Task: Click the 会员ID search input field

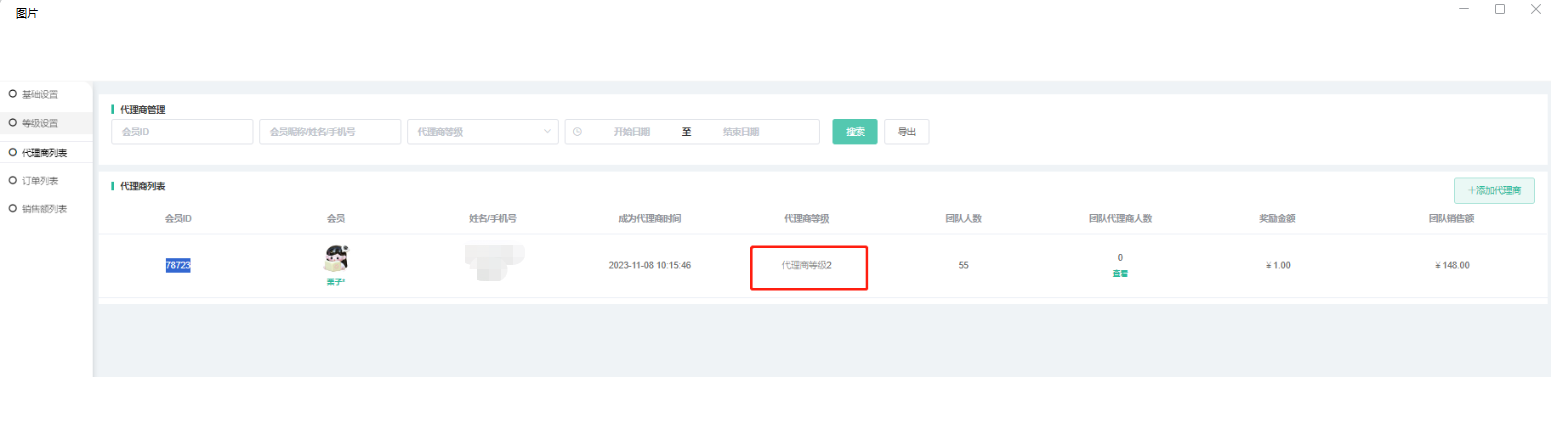Action: [x=181, y=132]
